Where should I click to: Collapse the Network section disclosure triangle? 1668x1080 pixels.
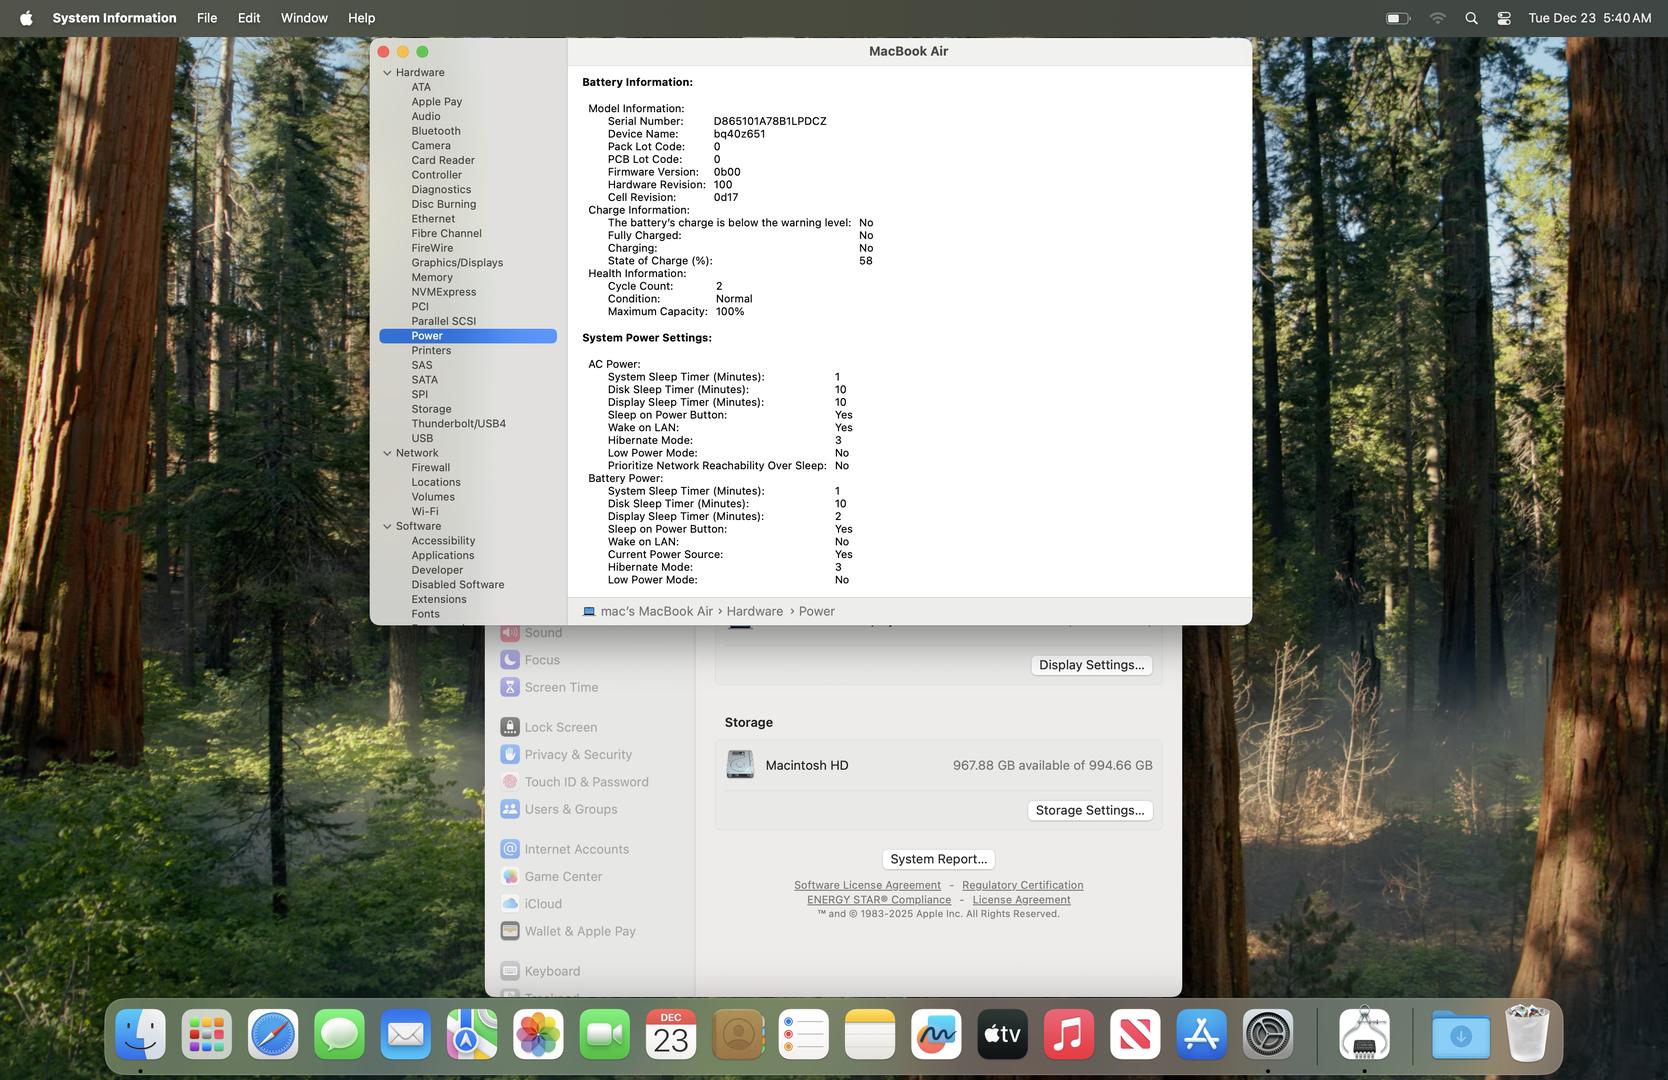pos(387,453)
